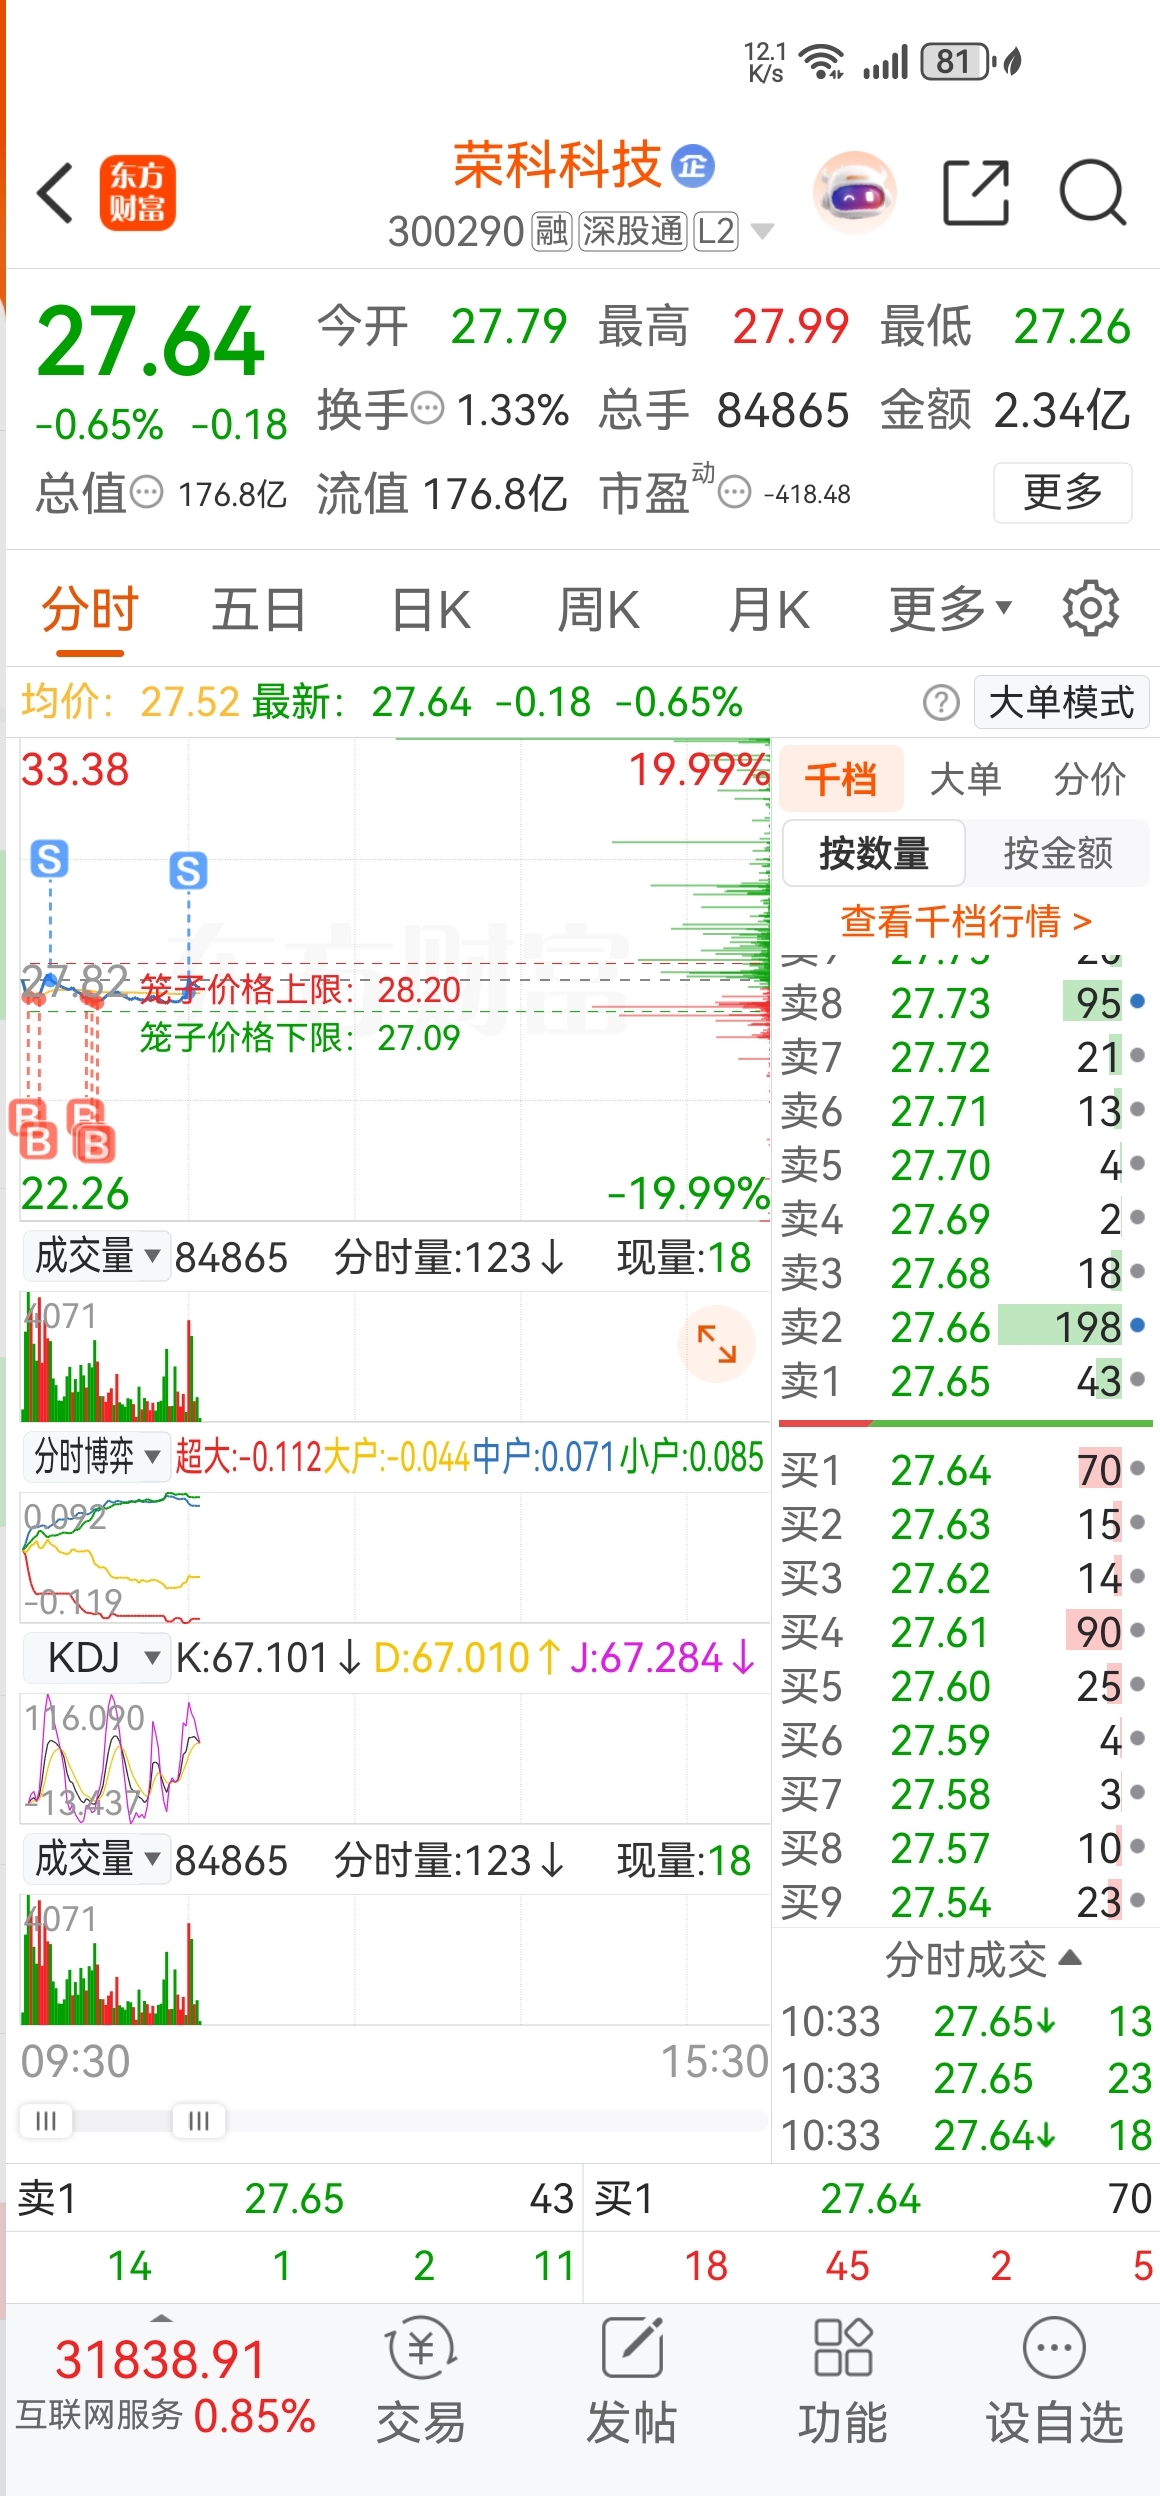The height and width of the screenshot is (2496, 1160).
Task: Switch to 周K chart tab
Action: pyautogui.click(x=598, y=609)
